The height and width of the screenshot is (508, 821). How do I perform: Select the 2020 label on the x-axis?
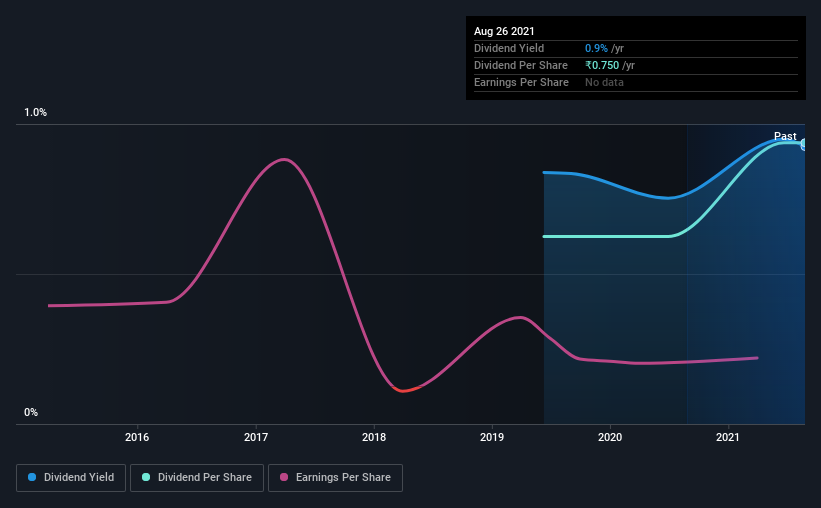pyautogui.click(x=610, y=437)
